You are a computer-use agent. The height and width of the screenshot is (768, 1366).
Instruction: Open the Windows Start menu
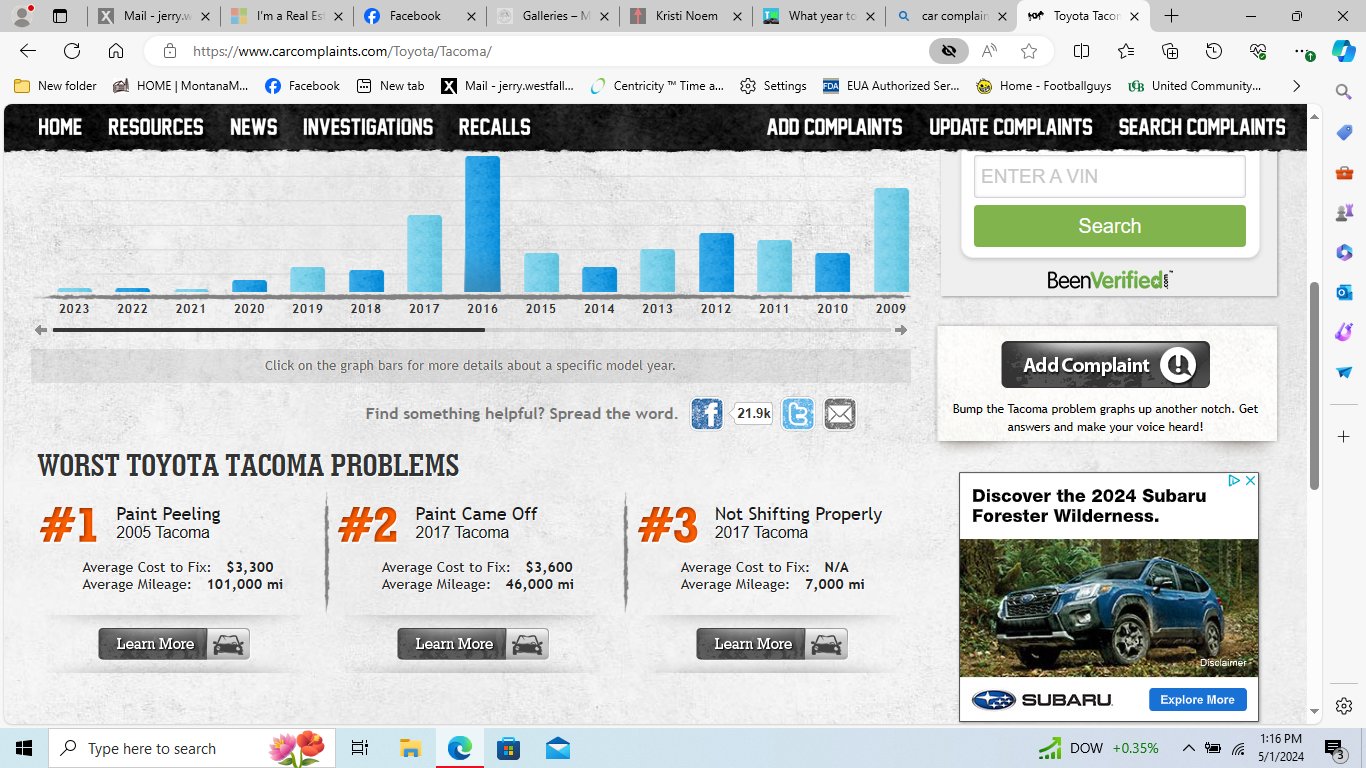pos(24,748)
